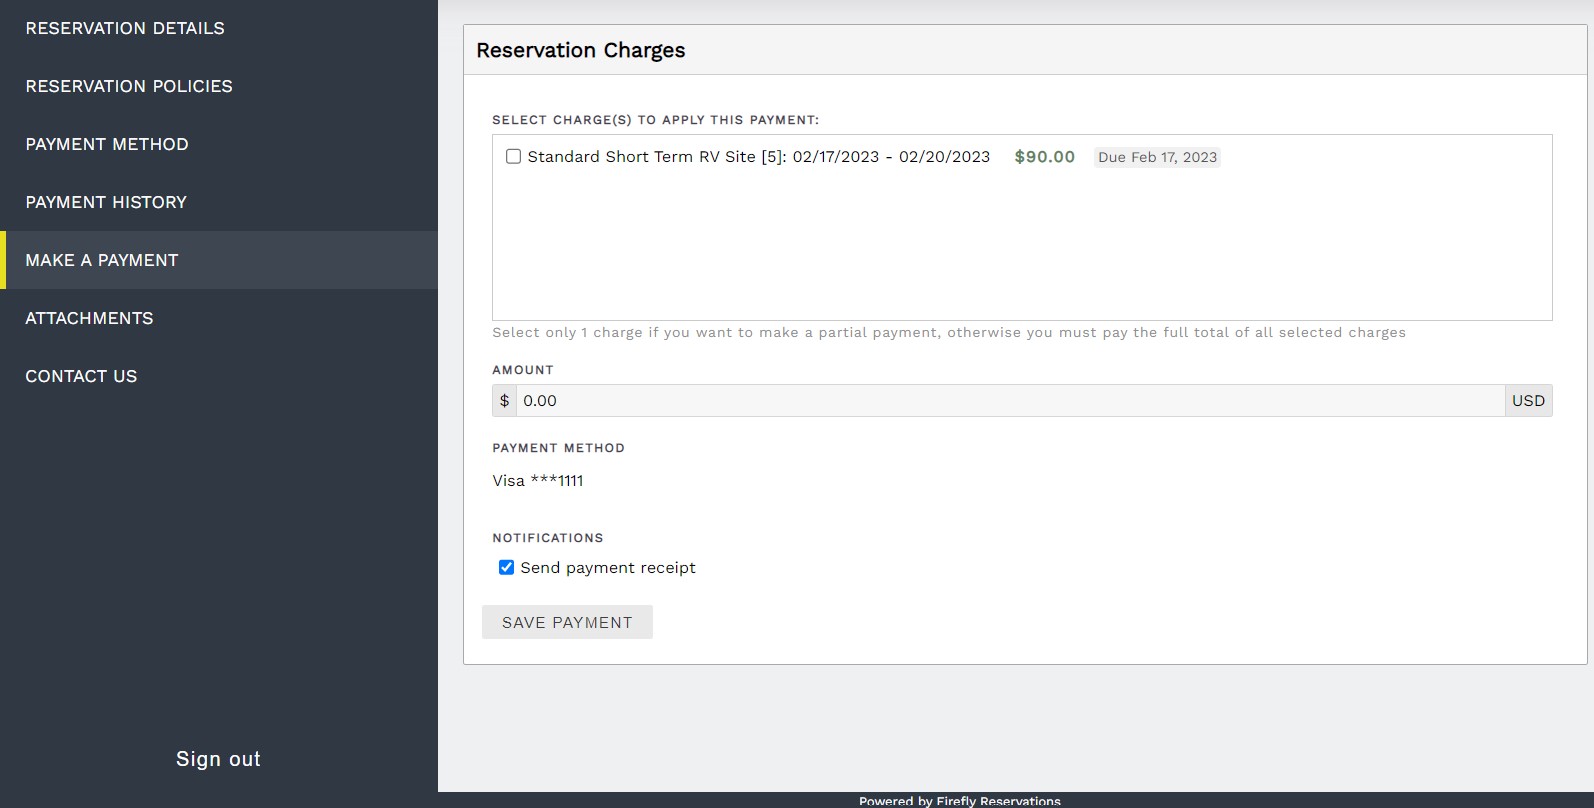Click the Send payment receipt label text

608,568
